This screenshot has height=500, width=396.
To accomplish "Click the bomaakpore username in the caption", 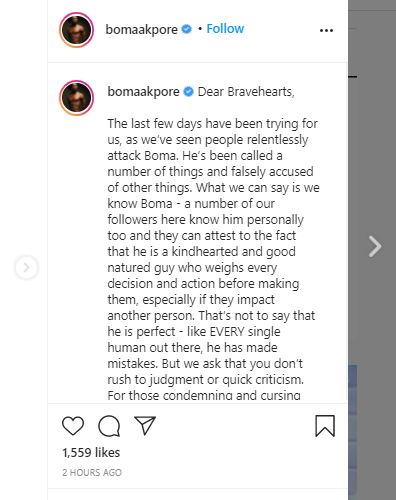I will pyautogui.click(x=143, y=92).
